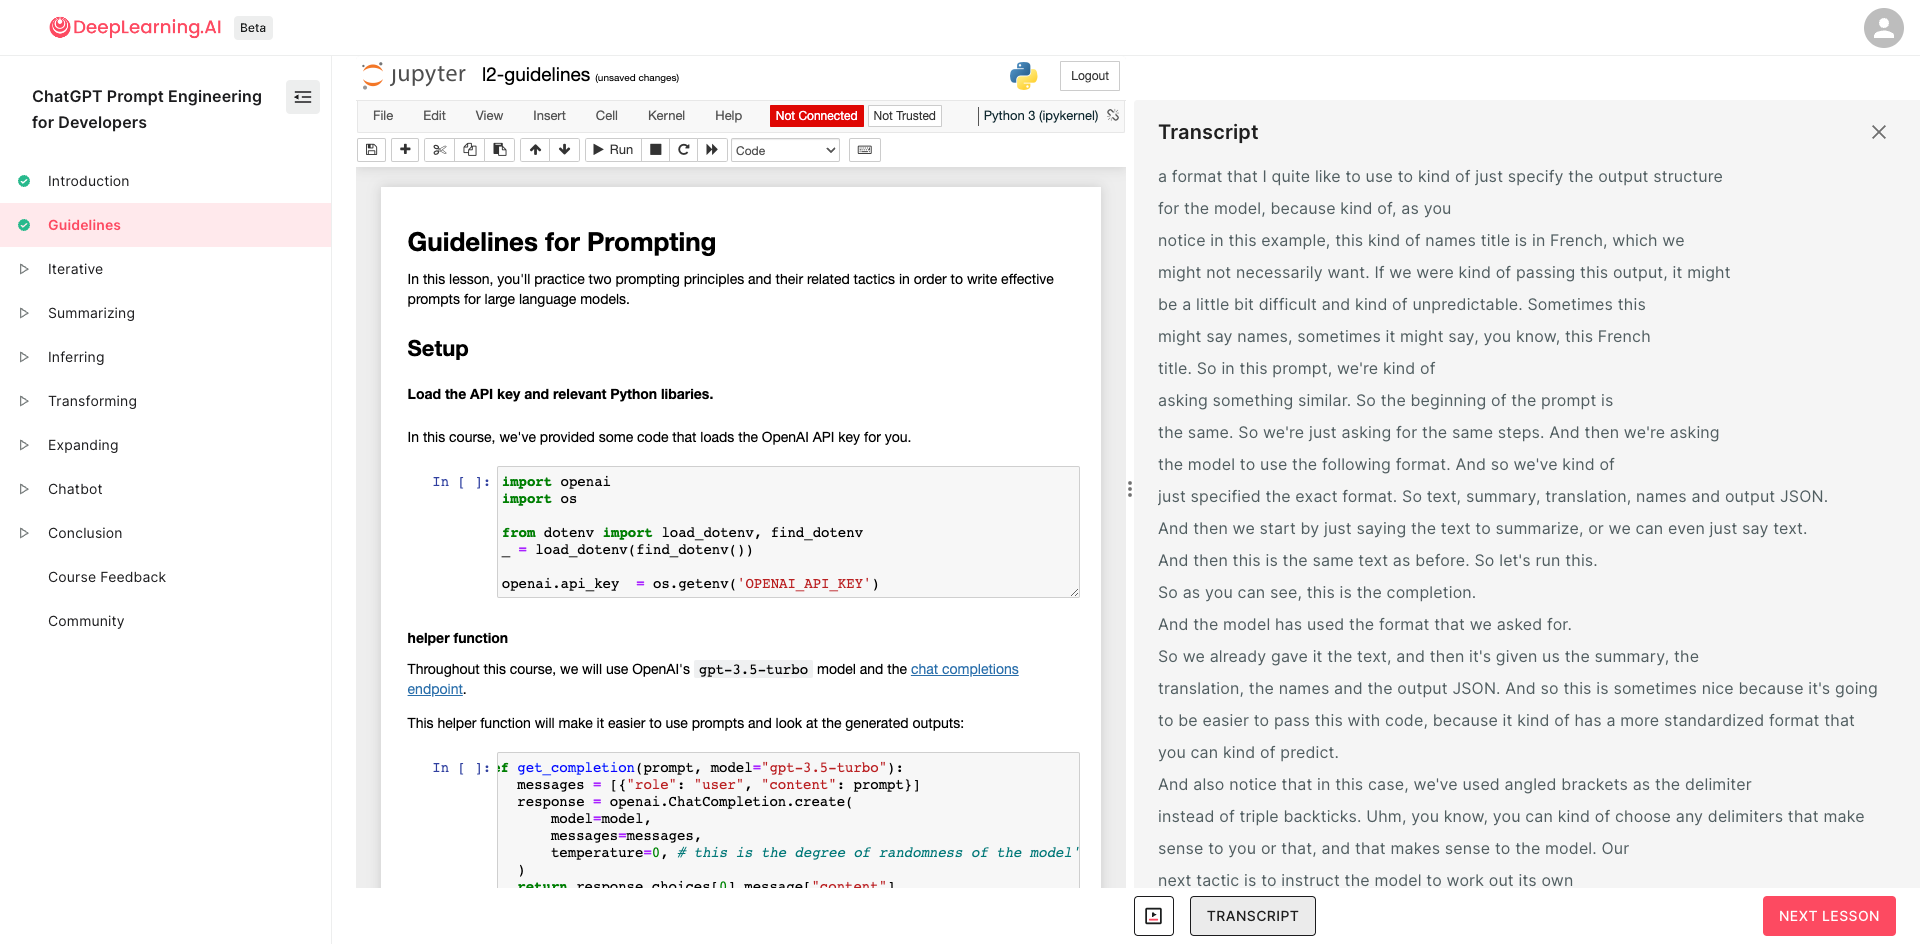Click the Logout button
The height and width of the screenshot is (944, 1920).
point(1090,76)
